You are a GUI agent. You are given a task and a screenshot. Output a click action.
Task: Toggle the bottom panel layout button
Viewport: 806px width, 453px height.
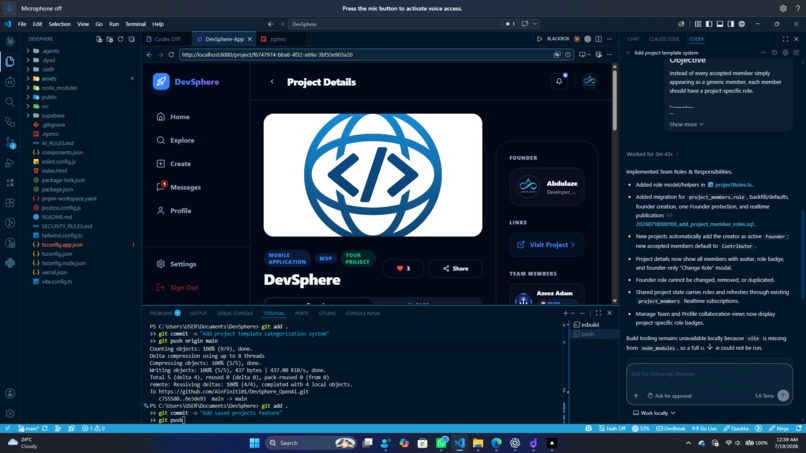[720, 24]
